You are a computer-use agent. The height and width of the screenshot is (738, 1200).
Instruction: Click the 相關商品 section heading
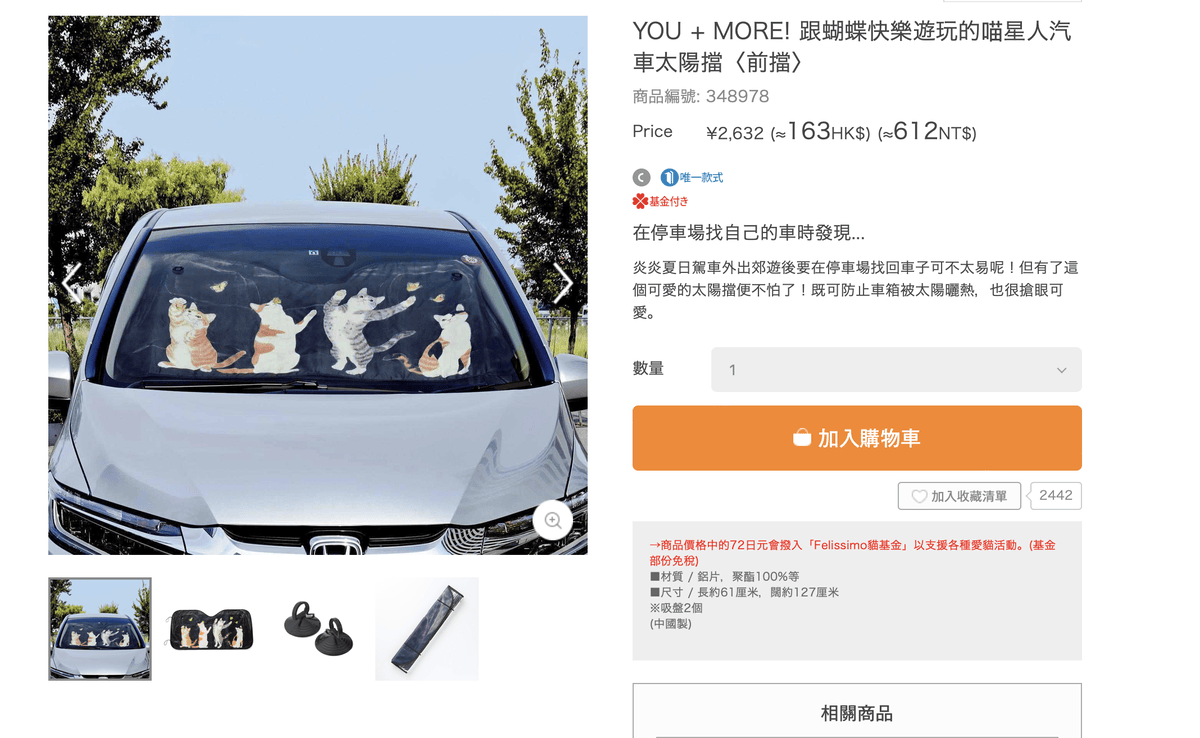point(857,714)
